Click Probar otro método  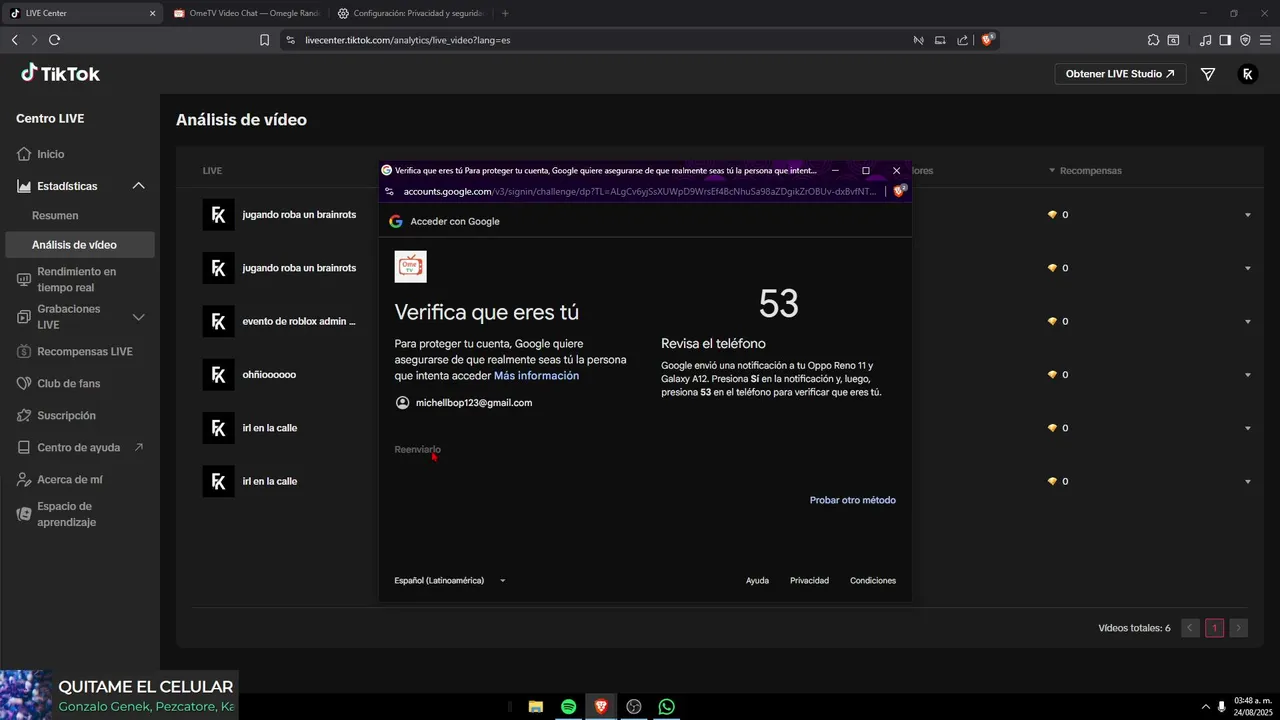tap(853, 500)
